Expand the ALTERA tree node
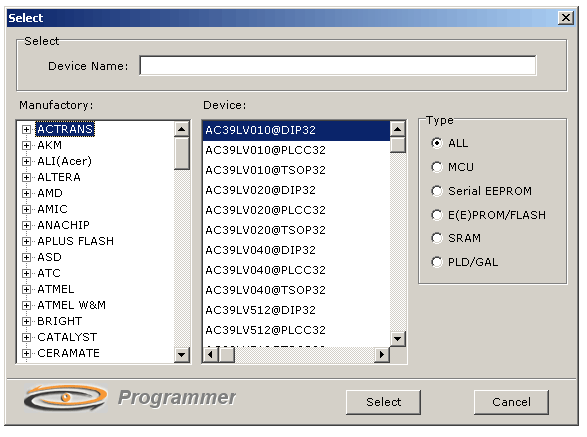Image resolution: width=587 pixels, height=437 pixels. click(x=26, y=177)
